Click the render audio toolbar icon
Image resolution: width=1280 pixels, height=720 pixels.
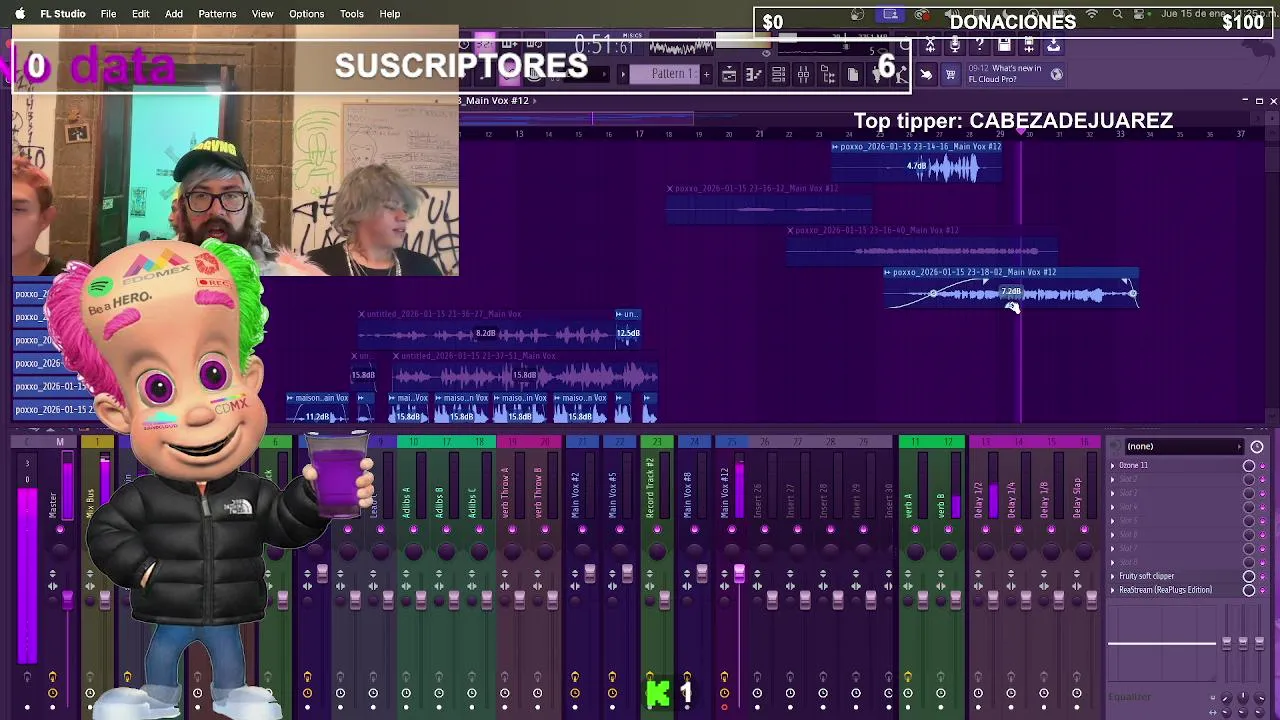point(1029,45)
